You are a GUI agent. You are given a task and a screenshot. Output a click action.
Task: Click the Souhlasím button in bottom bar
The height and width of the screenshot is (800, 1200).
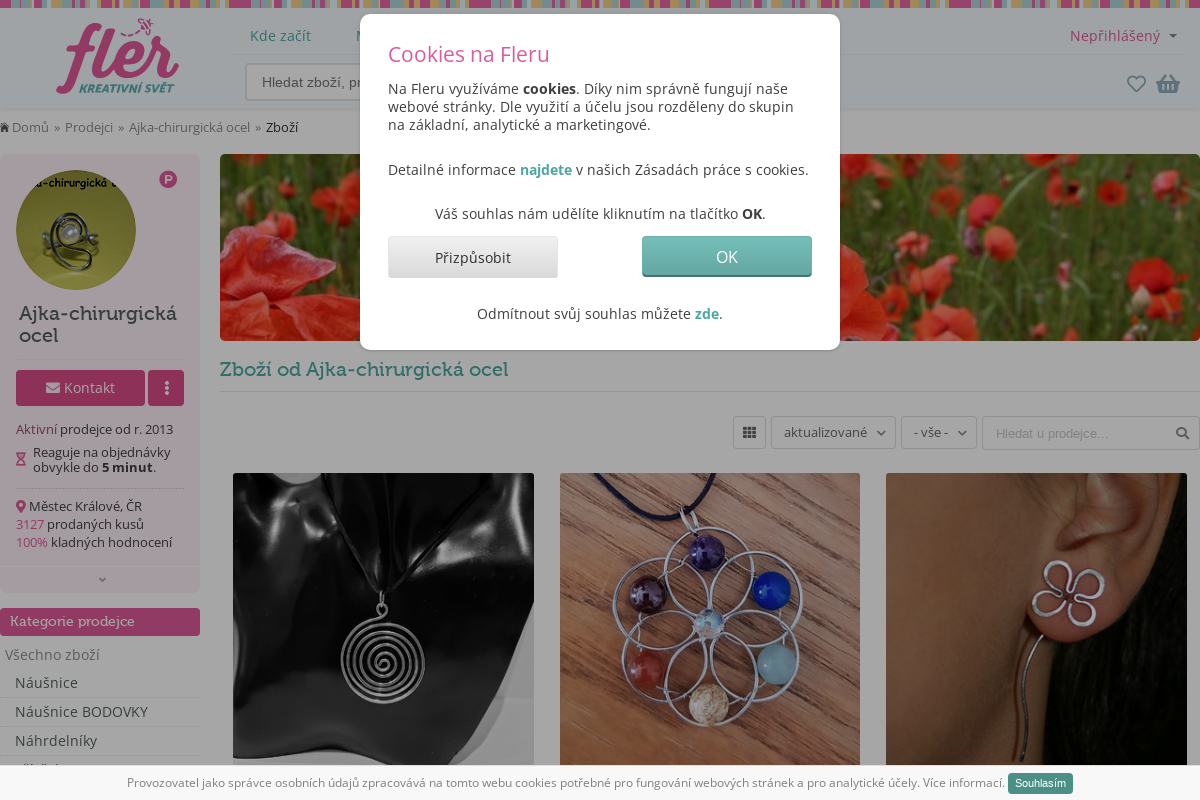[x=1040, y=783]
